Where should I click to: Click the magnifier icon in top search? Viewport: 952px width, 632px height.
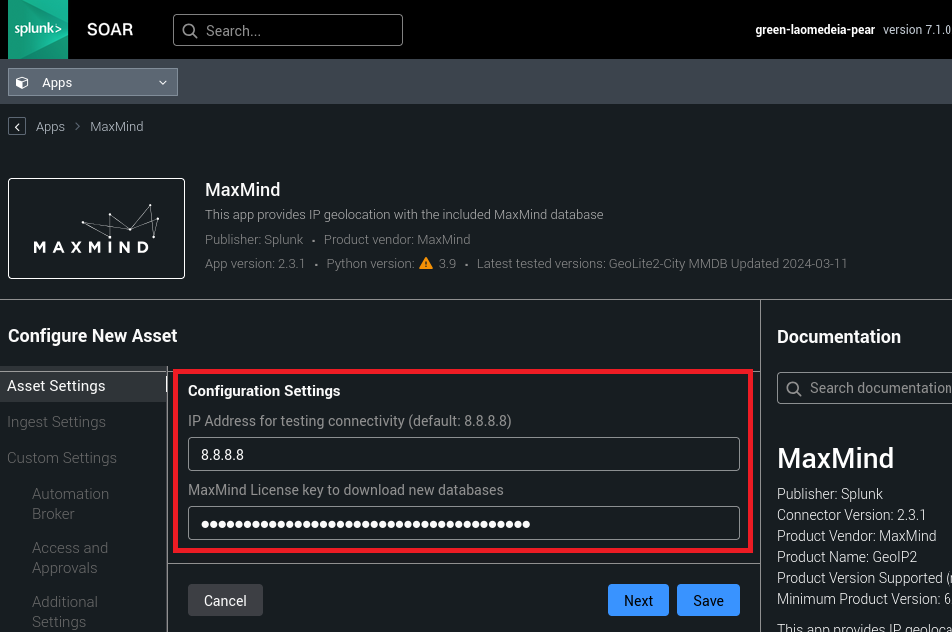[190, 31]
